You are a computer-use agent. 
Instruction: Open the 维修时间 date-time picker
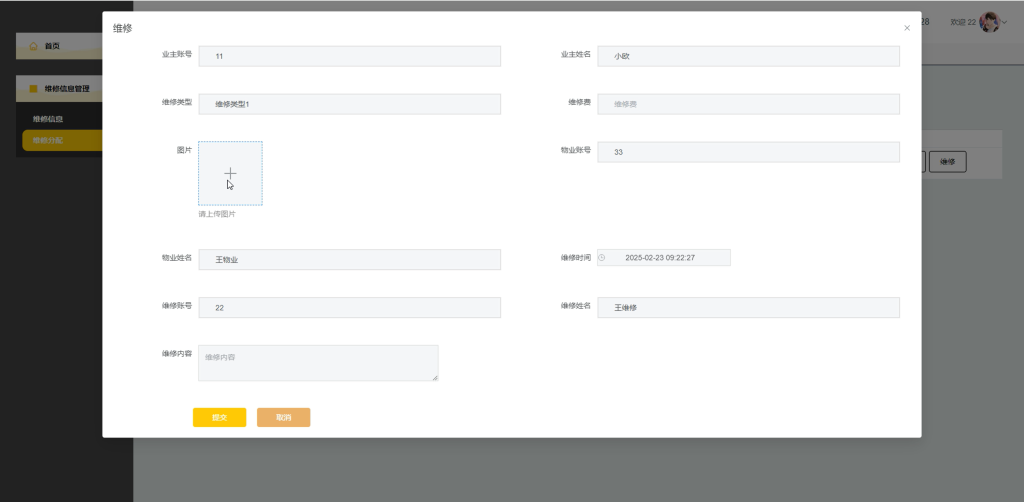664,258
